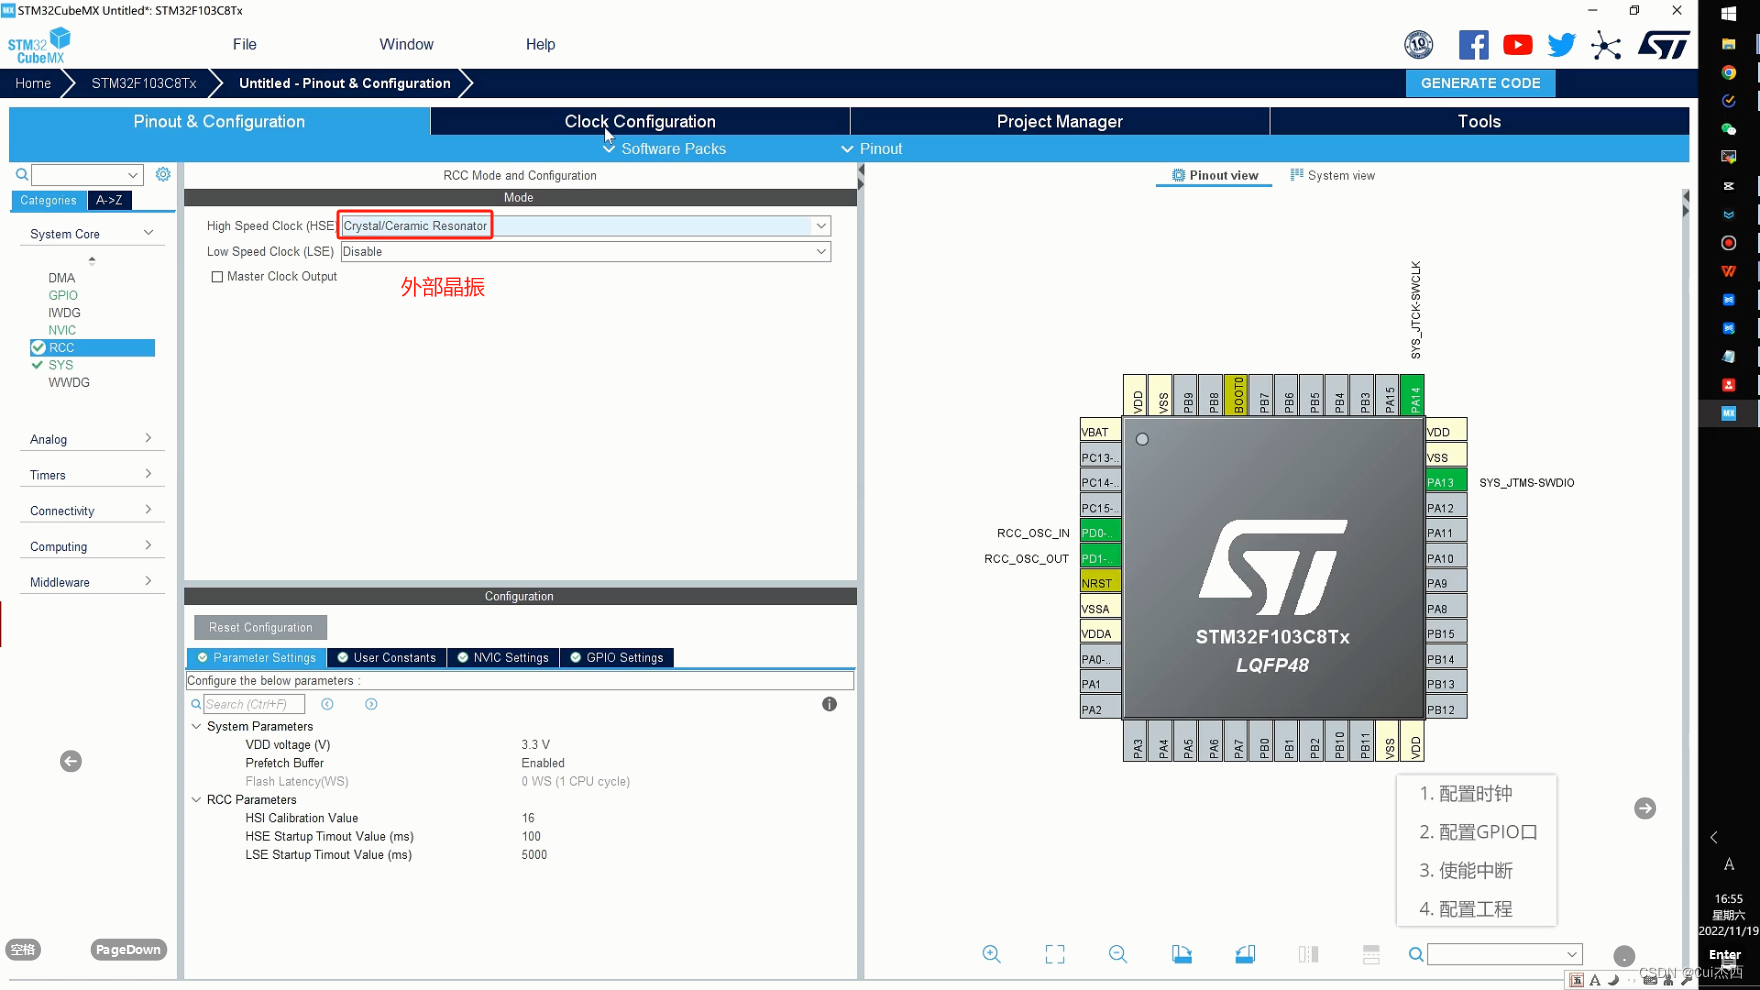The image size is (1760, 990).
Task: Rotate chip with second rotate icon
Action: point(1245,954)
